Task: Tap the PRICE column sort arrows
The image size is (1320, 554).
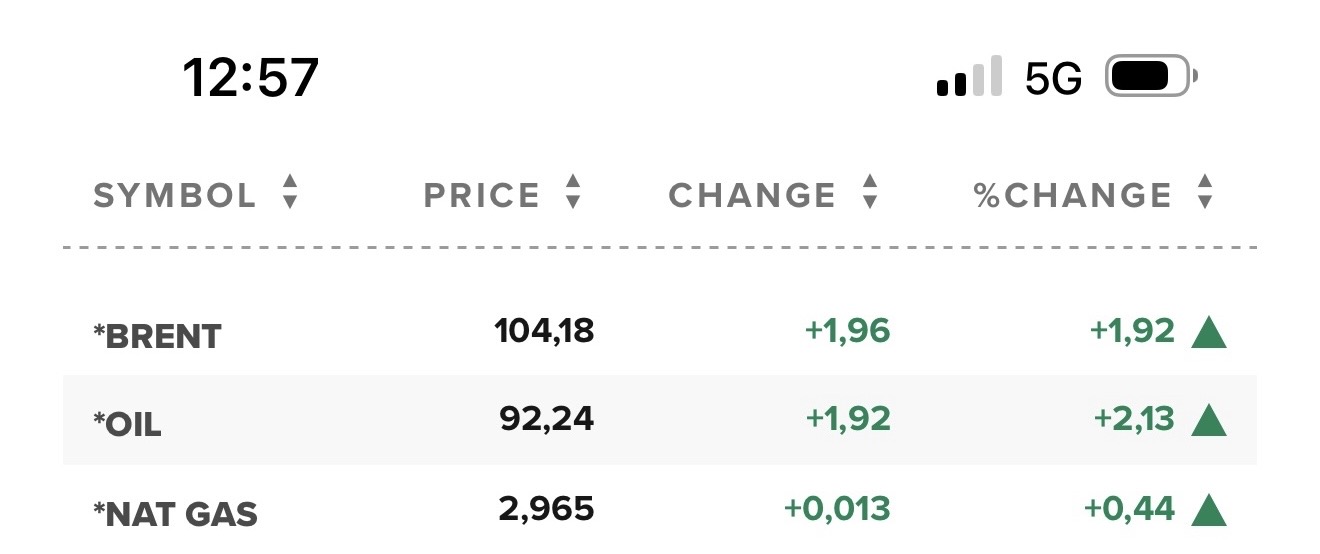Action: pyautogui.click(x=573, y=192)
